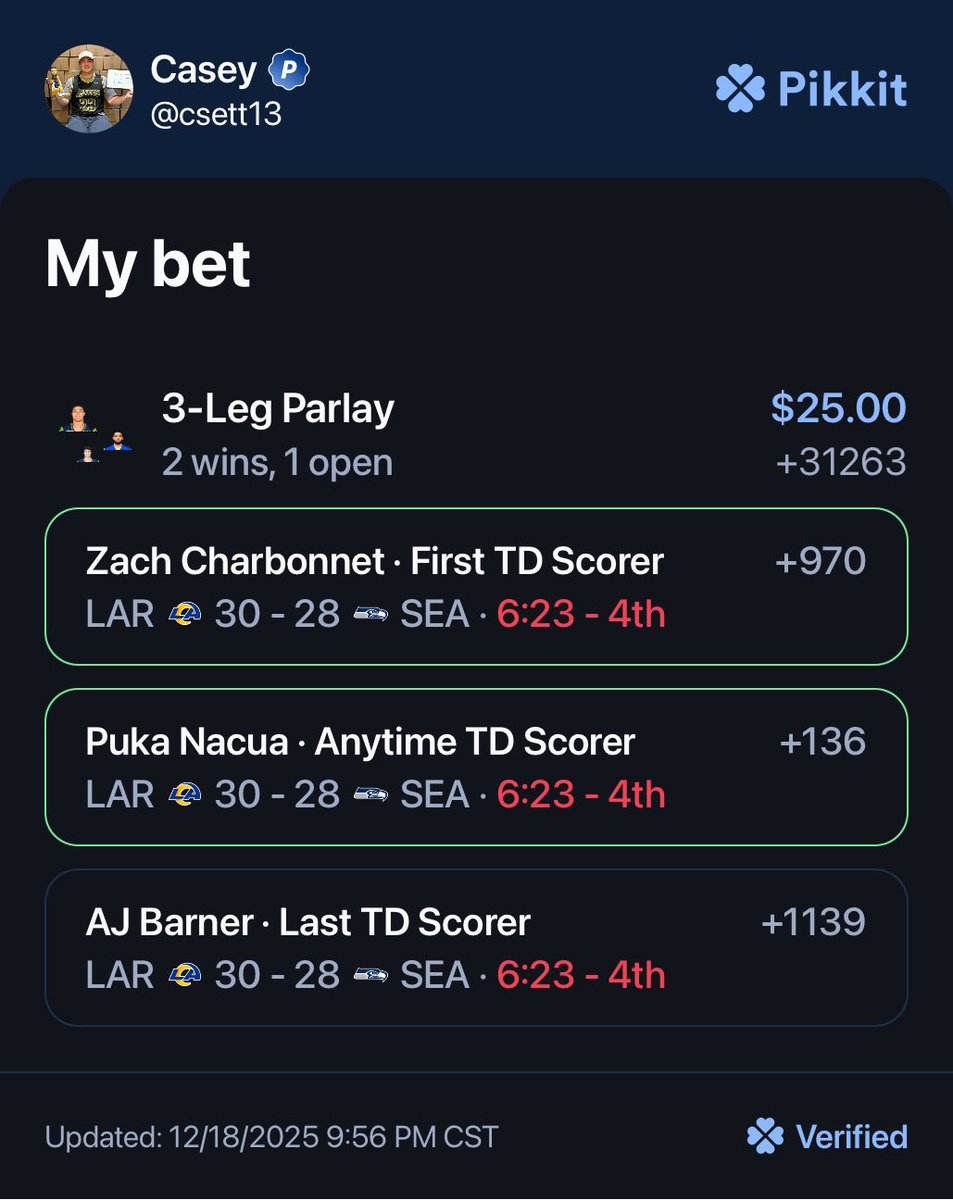Click the Rams logo in Nacua leg
The image size is (953, 1200).
(185, 794)
